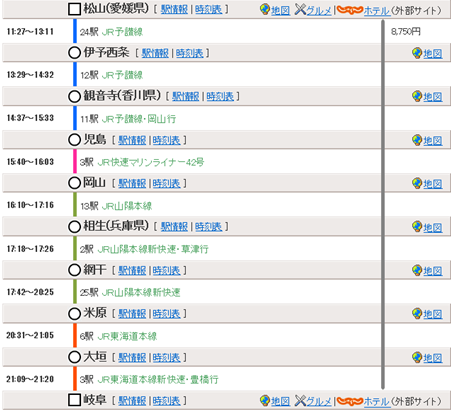Click the time 17:42〜20:25
This screenshot has height=411, width=451.
[x=30, y=292]
